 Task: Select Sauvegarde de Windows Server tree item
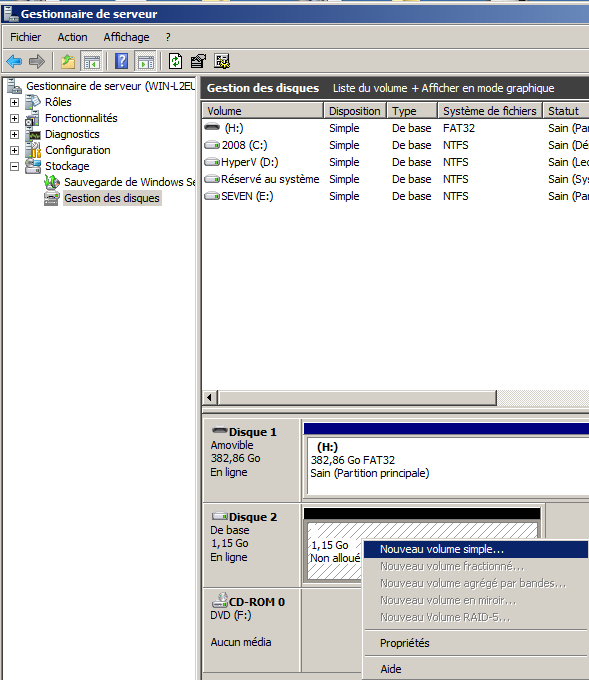point(129,182)
